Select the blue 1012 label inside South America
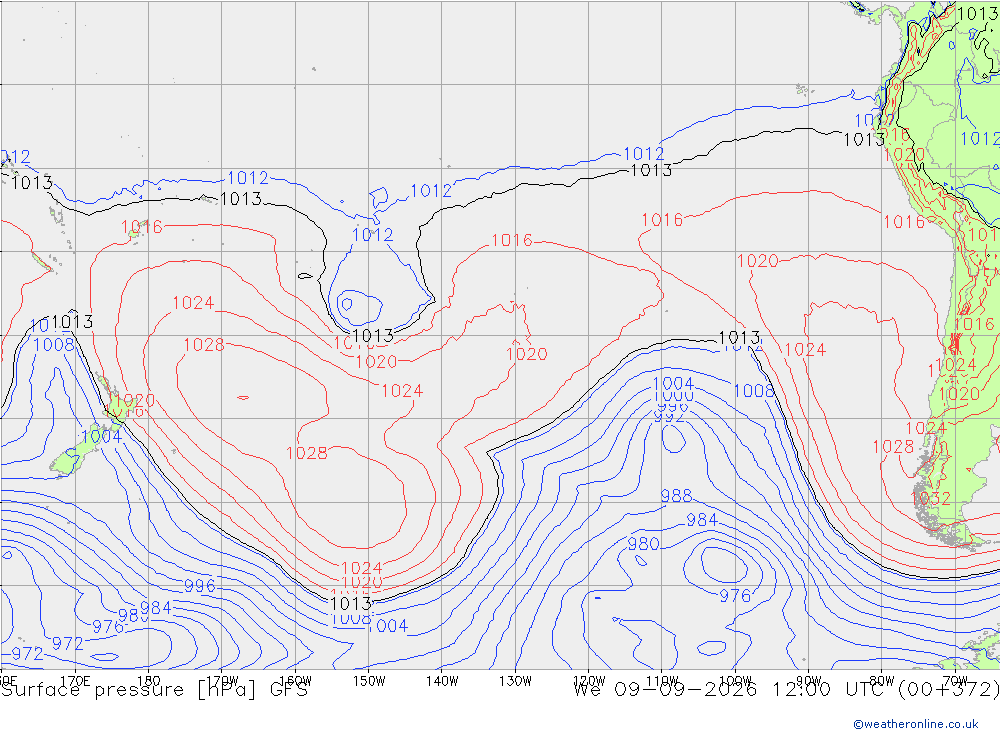Screen dimensions: 1000x733 tap(980, 138)
